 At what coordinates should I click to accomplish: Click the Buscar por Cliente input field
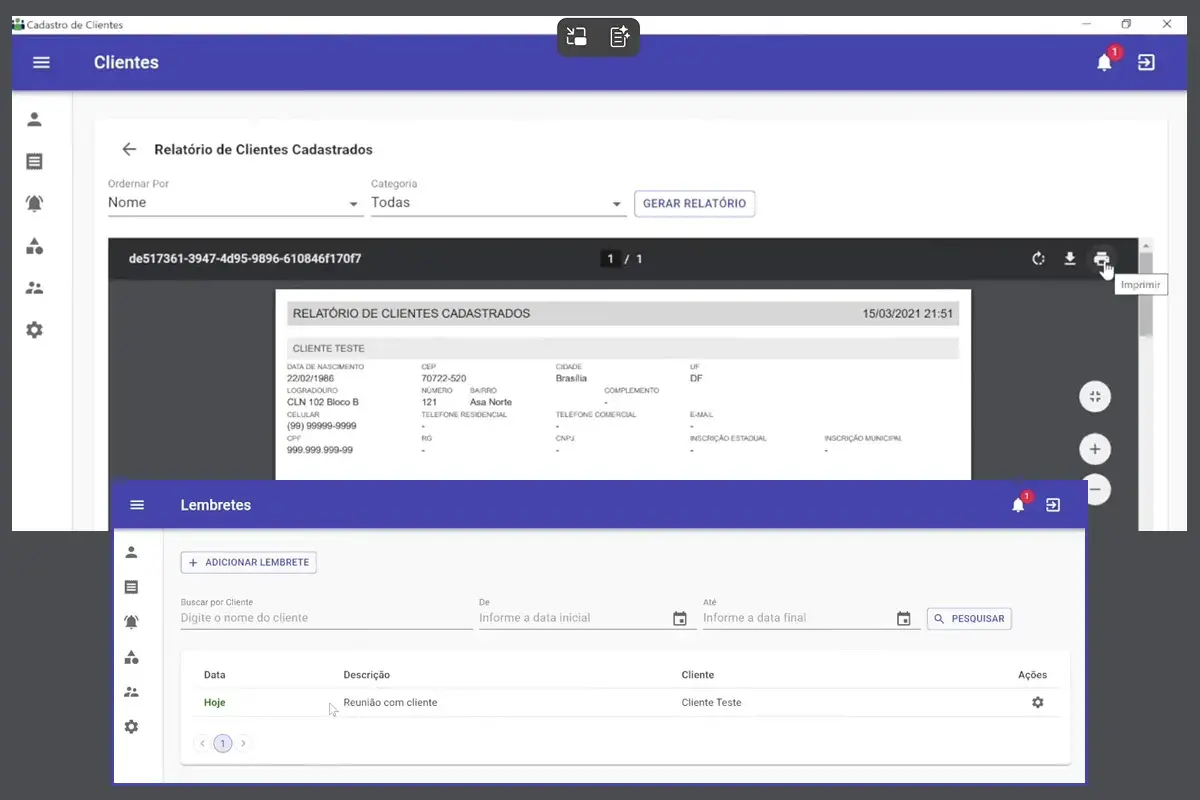pyautogui.click(x=326, y=618)
